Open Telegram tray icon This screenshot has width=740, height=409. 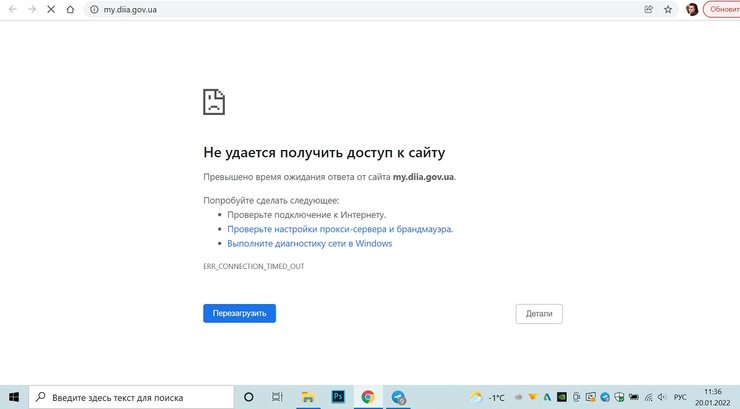[x=605, y=397]
